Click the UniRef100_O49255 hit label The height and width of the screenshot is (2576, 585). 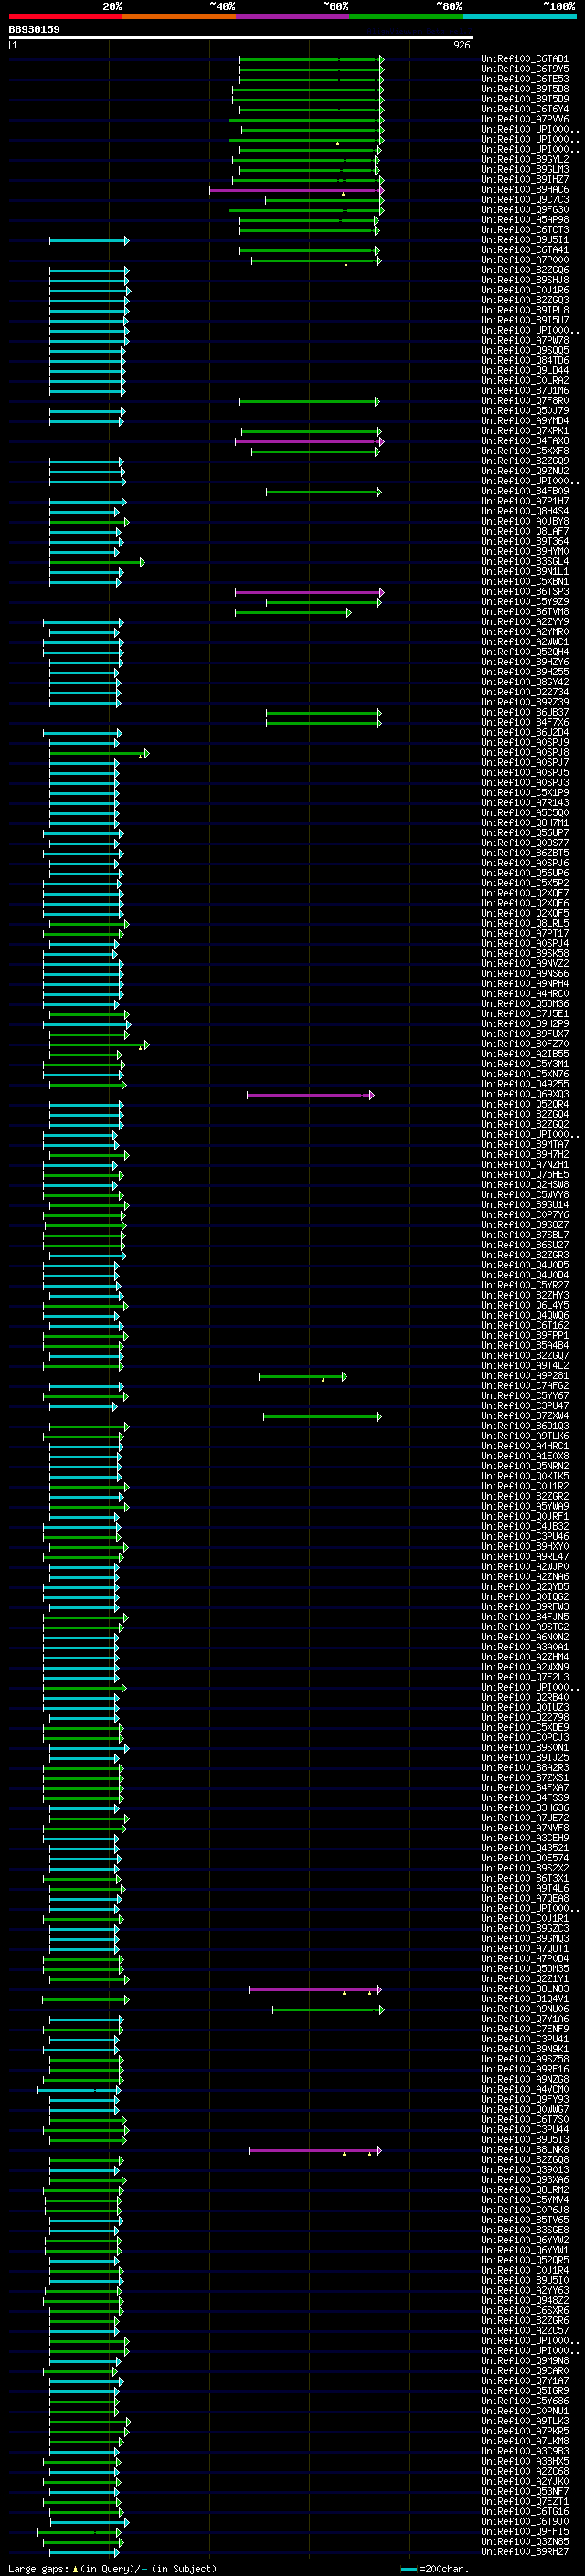pyautogui.click(x=524, y=1084)
